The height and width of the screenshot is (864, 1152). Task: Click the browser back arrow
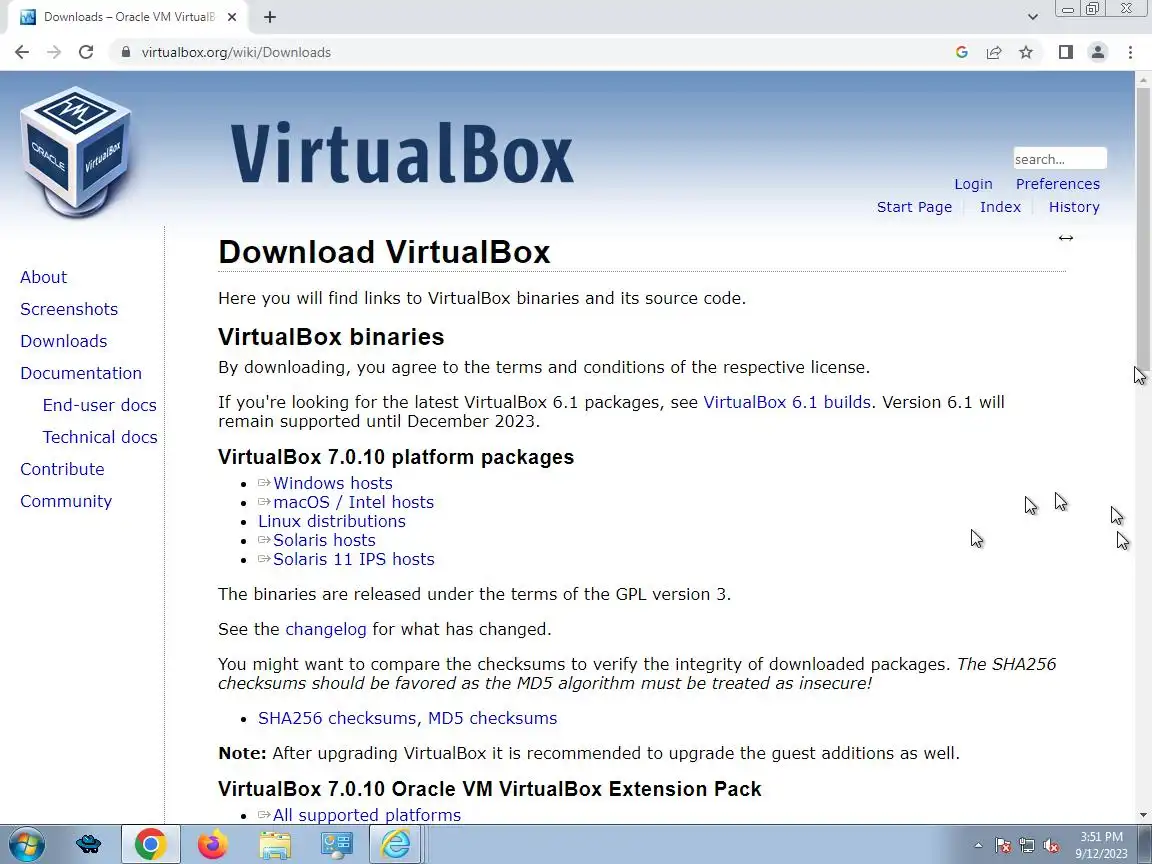tap(22, 52)
